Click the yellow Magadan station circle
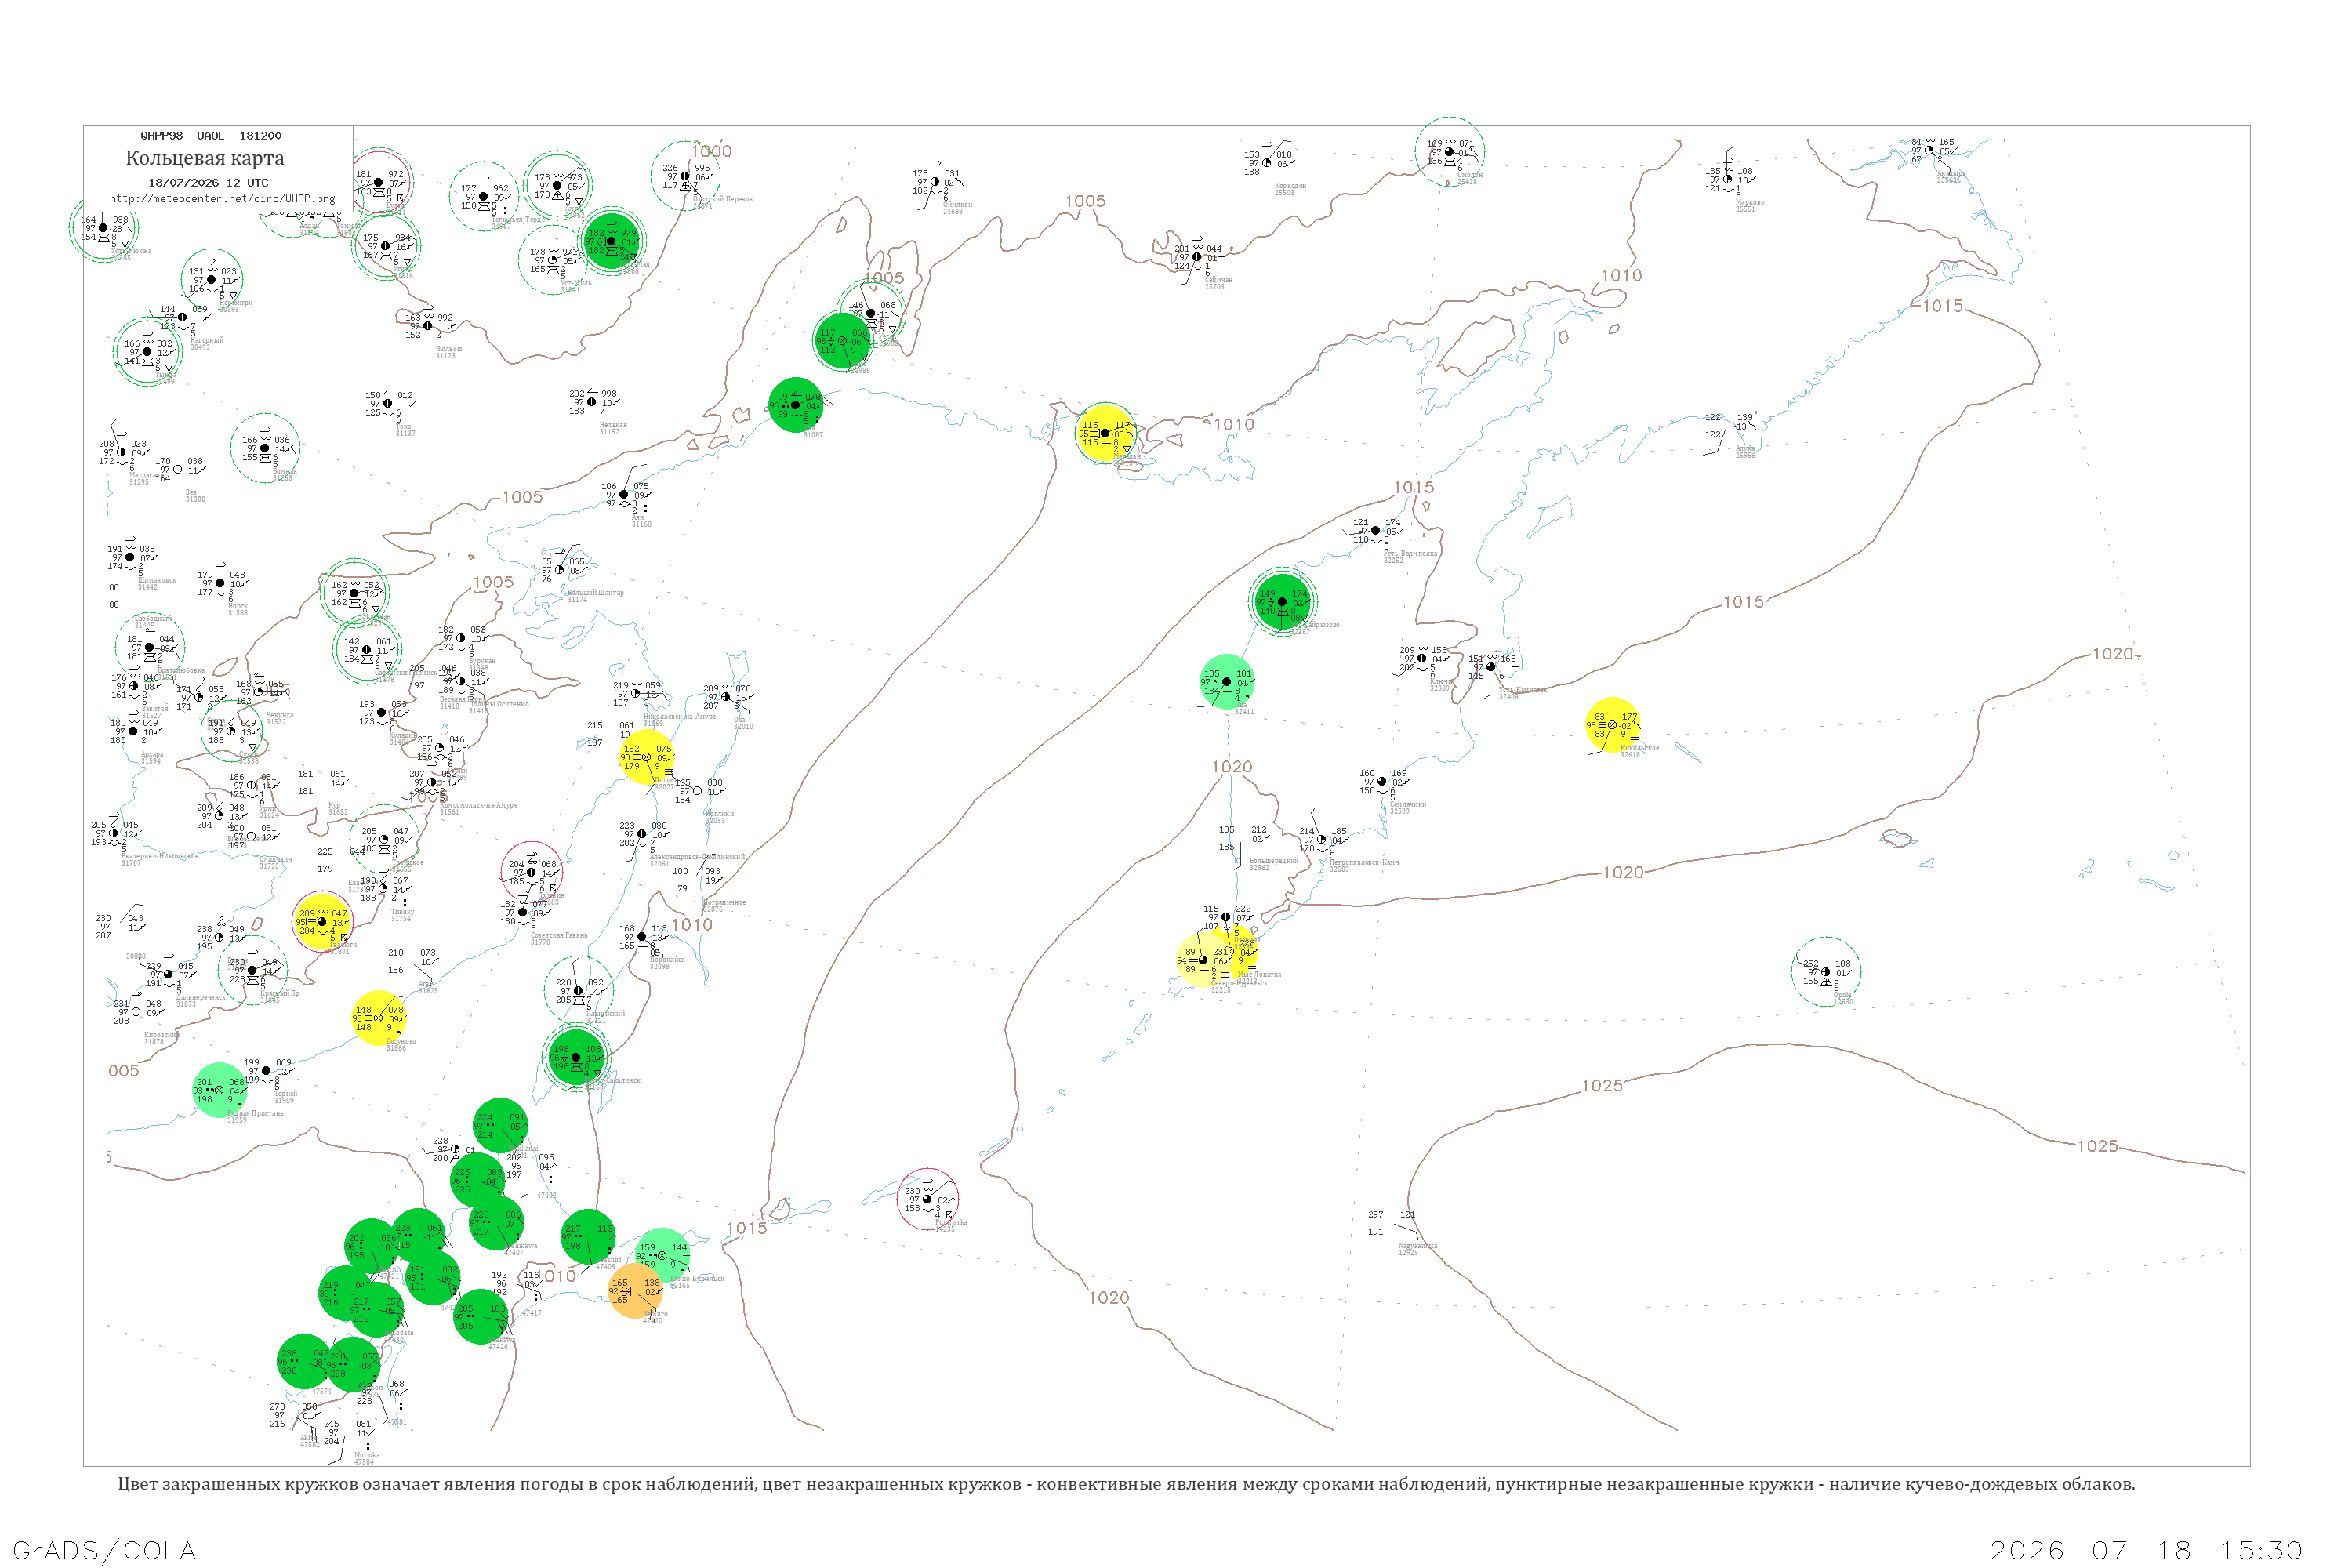This screenshot has height=1568, width=2352. tap(1104, 433)
